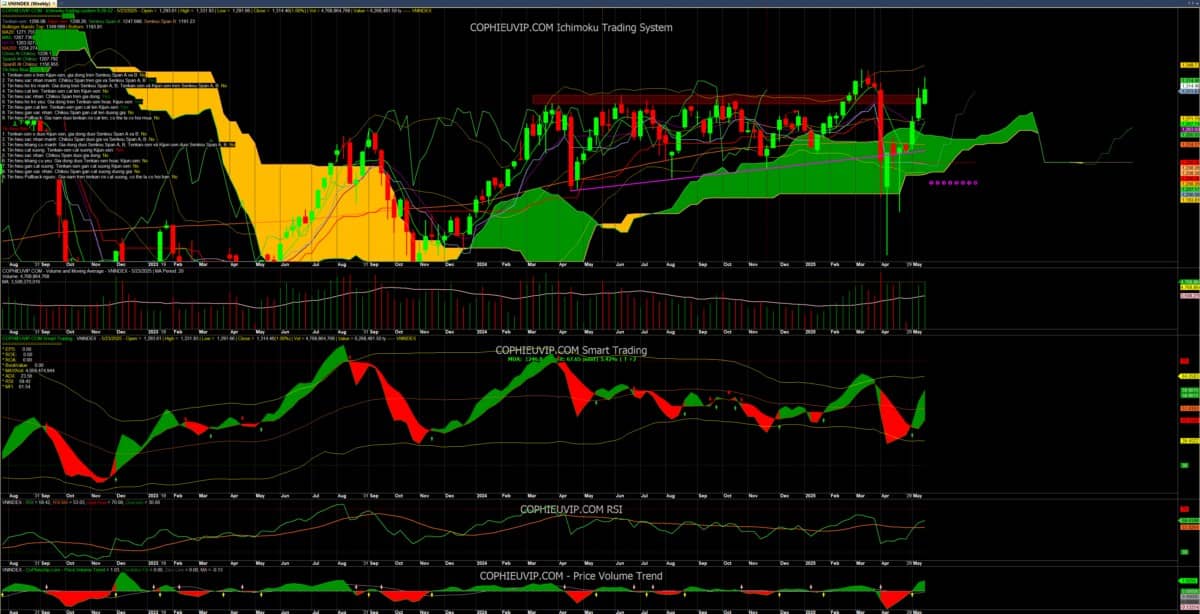This screenshot has height=614, width=1200.
Task: Select the VNINDEX (Weekly) chart tab
Action: (x=27, y=3)
